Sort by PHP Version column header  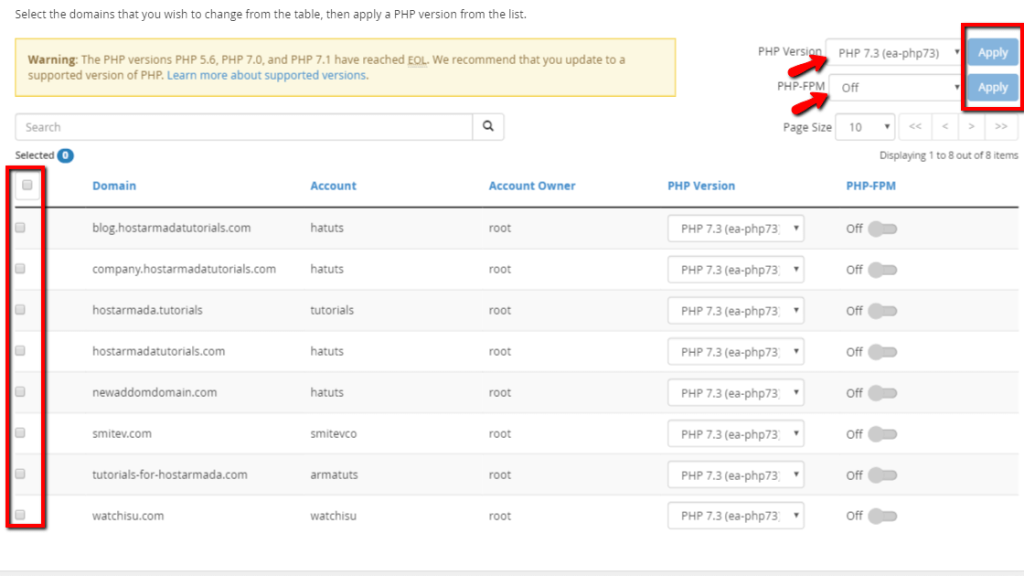click(x=701, y=185)
